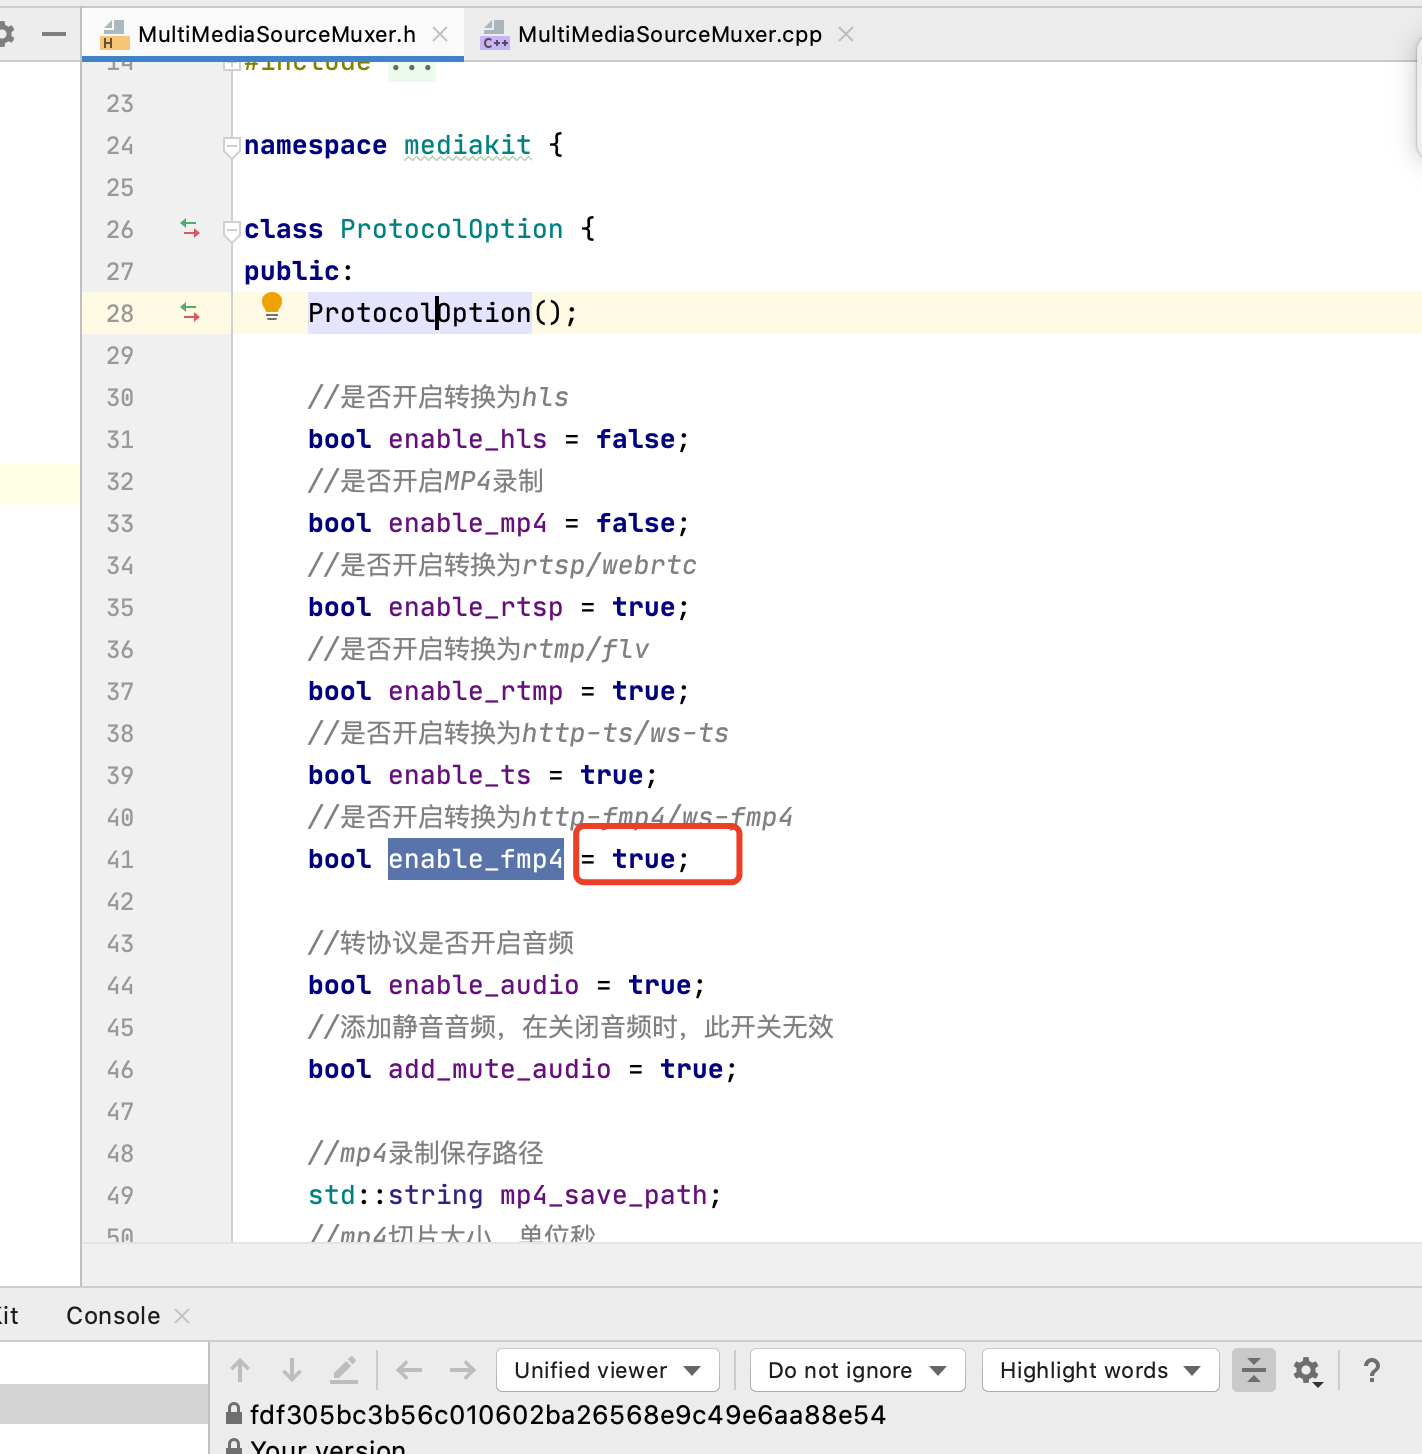Open the Unified viewer dropdown
Screen dimensions: 1422x1454
point(606,1370)
